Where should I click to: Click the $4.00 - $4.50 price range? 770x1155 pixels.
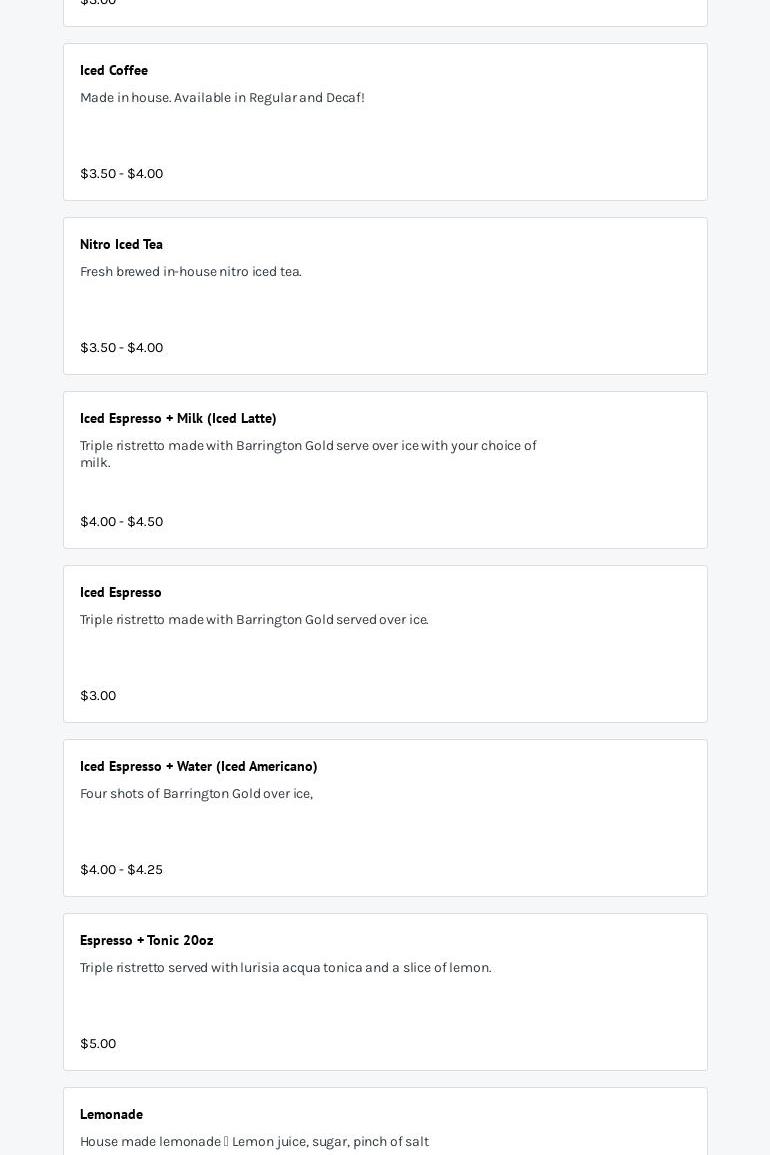tap(121, 521)
